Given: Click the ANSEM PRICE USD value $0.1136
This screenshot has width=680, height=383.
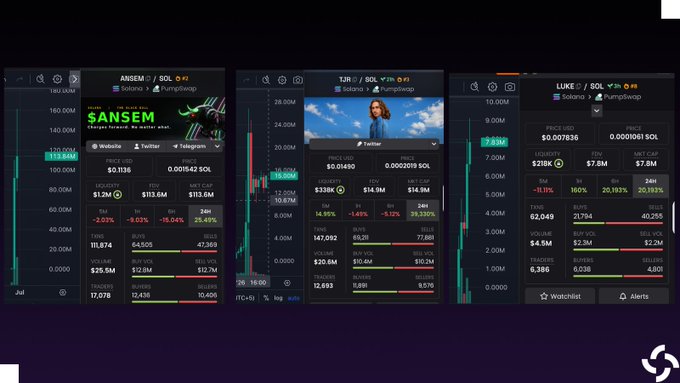Looking at the screenshot, I should [x=119, y=170].
